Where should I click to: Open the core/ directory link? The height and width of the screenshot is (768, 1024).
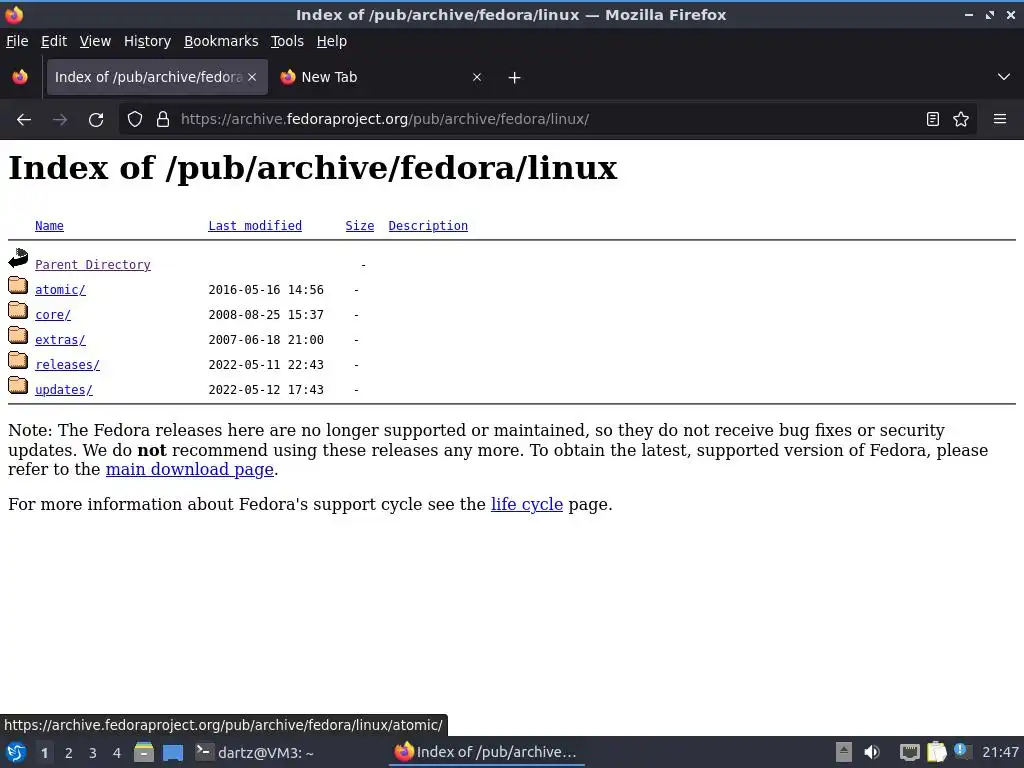click(x=53, y=315)
